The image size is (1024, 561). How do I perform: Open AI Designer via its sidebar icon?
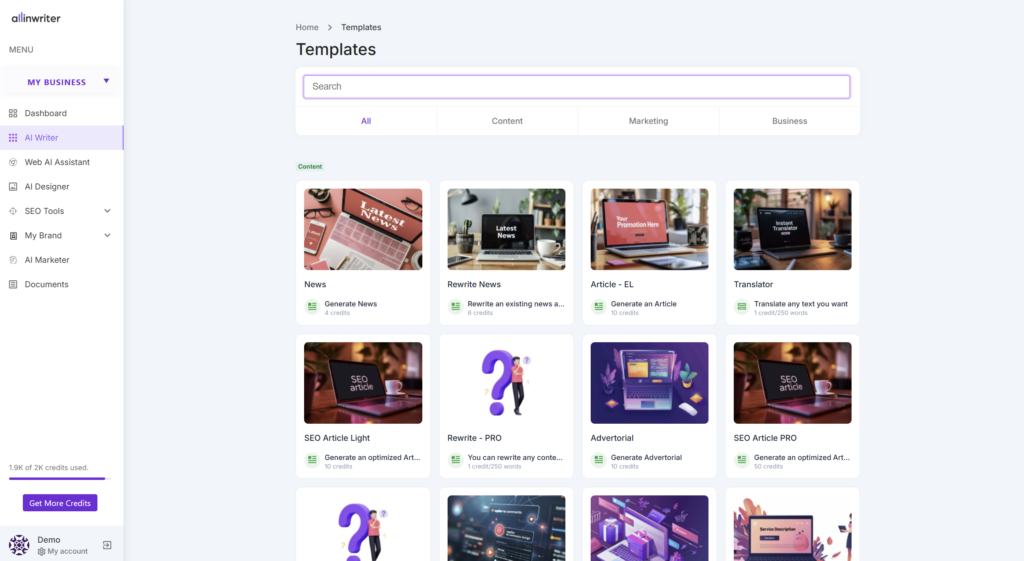pos(13,187)
